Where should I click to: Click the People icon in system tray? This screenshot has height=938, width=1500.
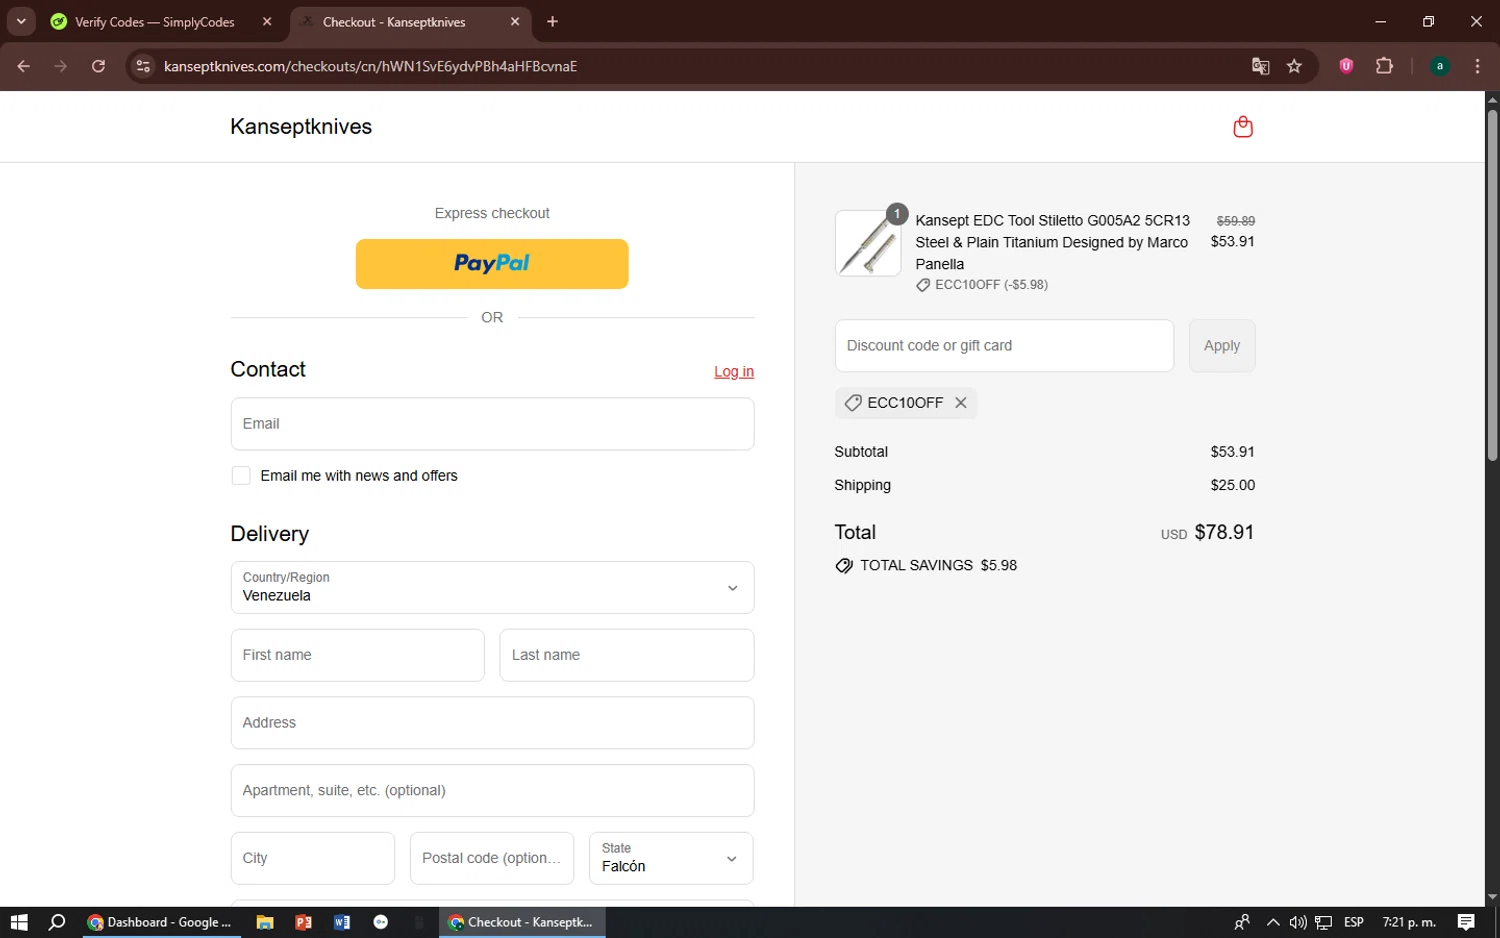[x=1242, y=922]
